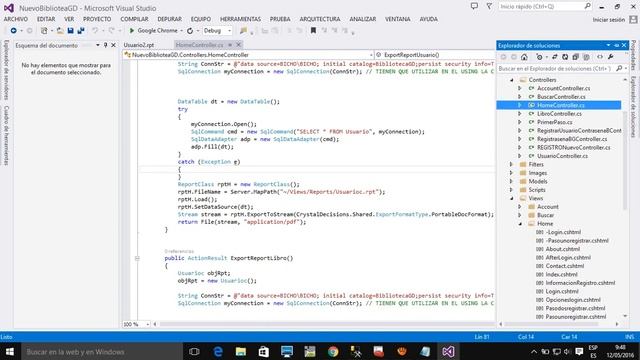Viewport: 640px width, 360px height.
Task: Click the browser Refresh icon beside Google Chrome
Action: pos(190,31)
